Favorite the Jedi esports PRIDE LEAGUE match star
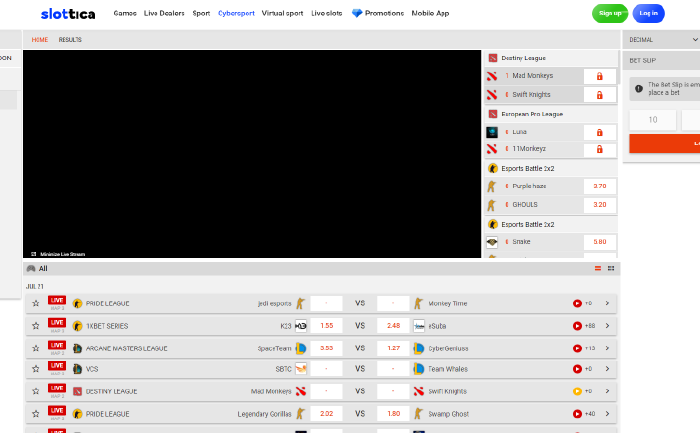 pos(36,304)
